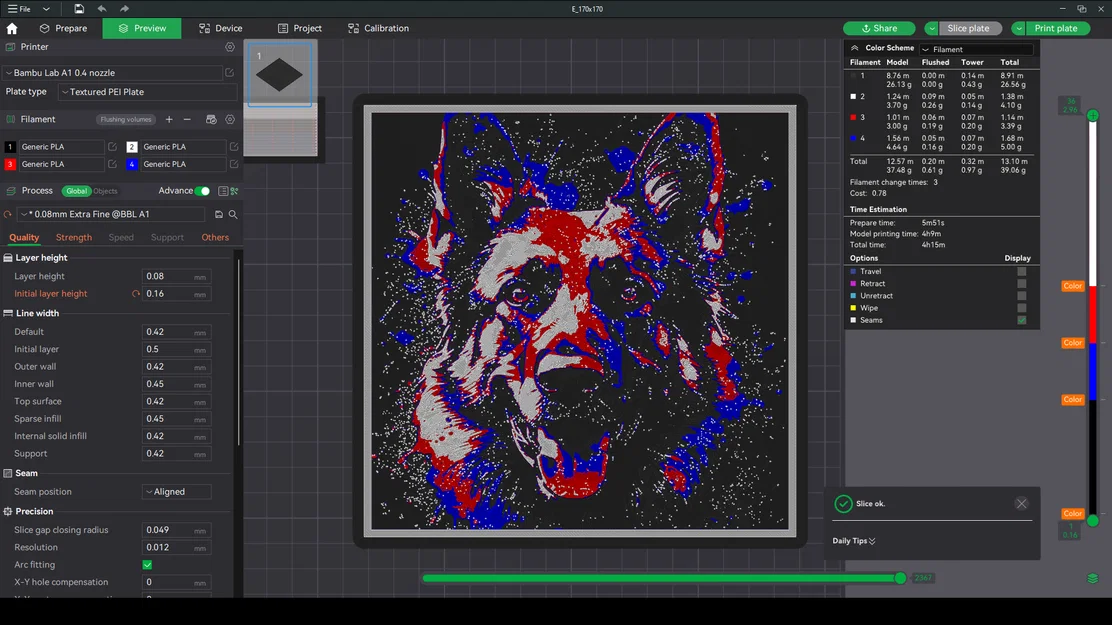Open the Strength settings tab

pos(74,238)
